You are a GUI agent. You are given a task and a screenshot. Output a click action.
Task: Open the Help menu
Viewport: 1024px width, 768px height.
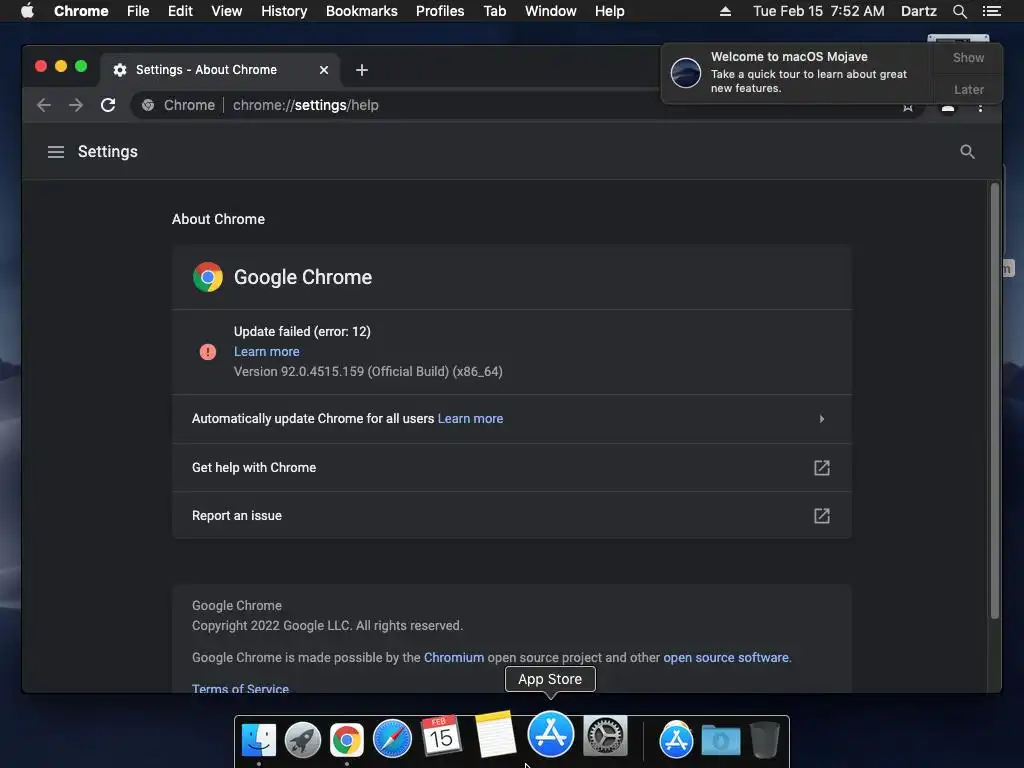tap(609, 11)
